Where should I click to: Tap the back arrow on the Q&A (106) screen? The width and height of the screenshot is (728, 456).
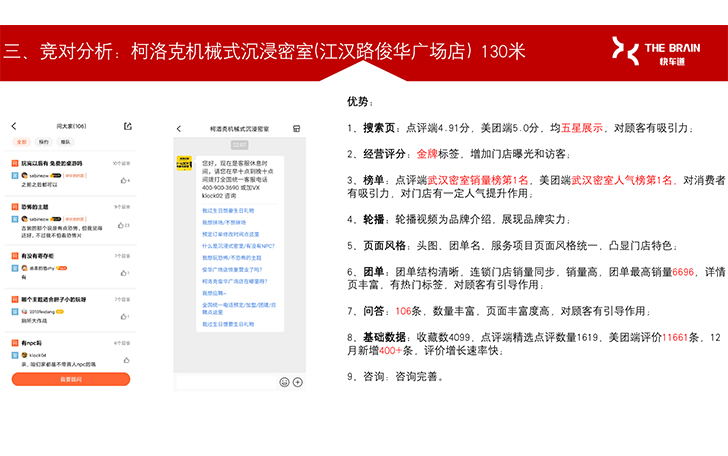coord(14,126)
